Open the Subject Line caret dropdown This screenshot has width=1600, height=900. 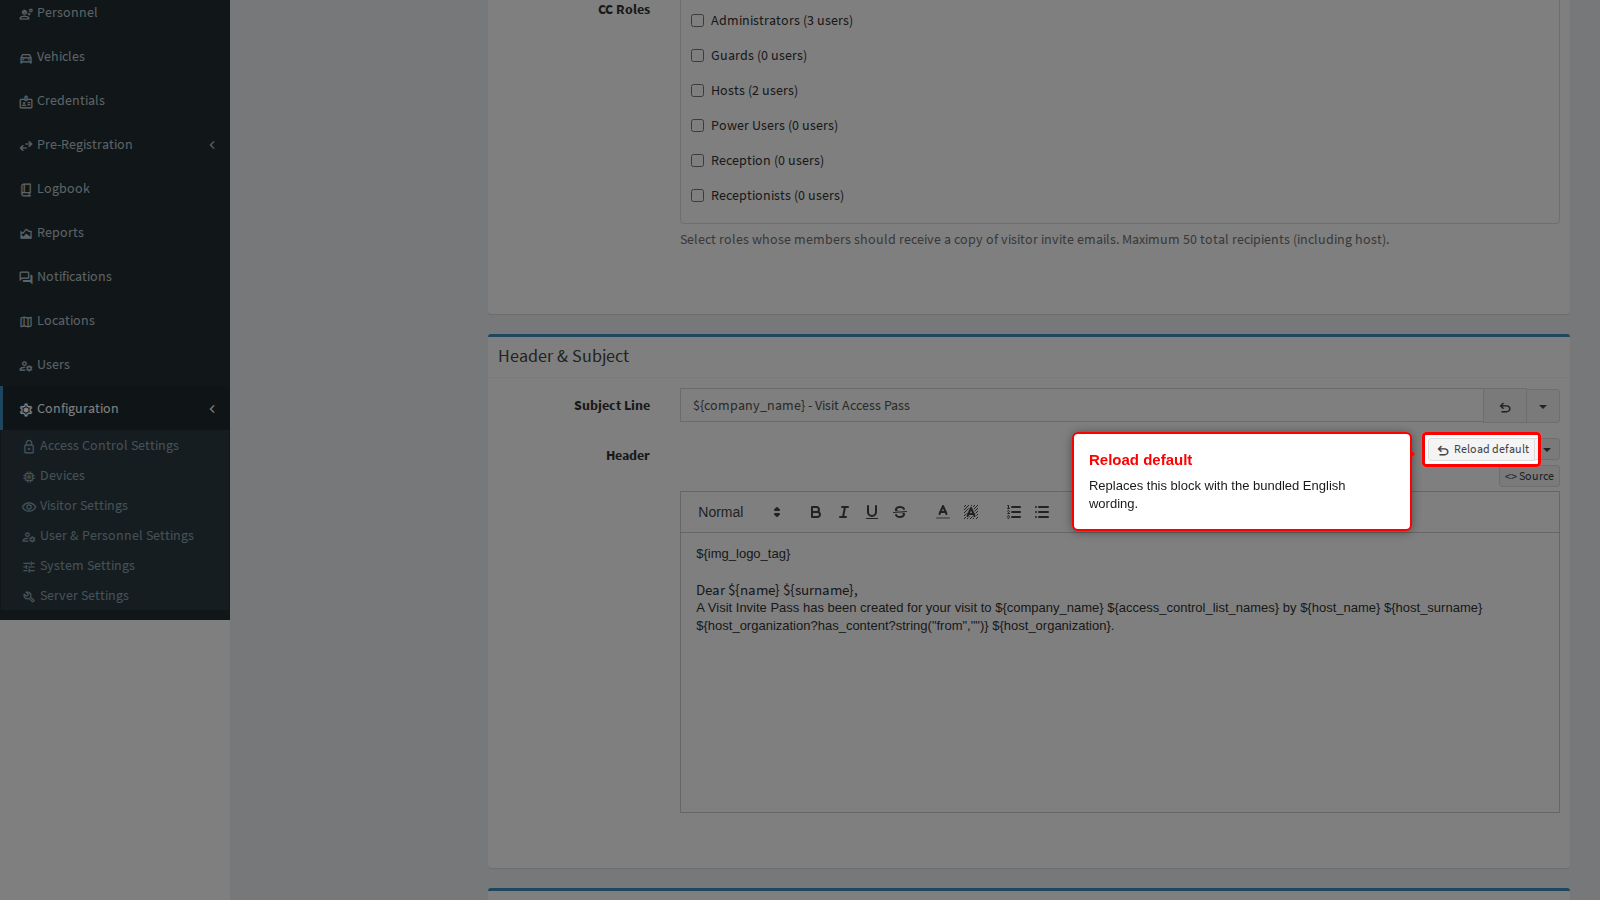pyautogui.click(x=1543, y=406)
